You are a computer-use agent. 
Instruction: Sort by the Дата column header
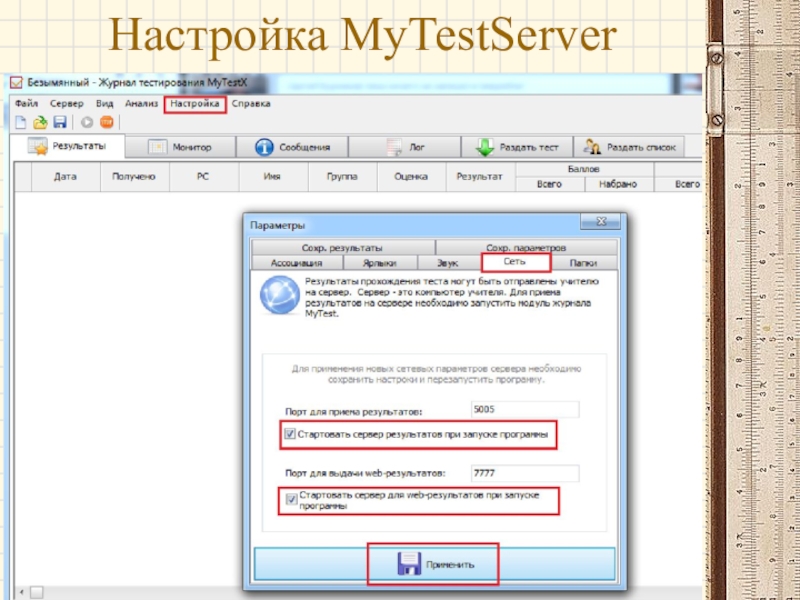pos(65,177)
